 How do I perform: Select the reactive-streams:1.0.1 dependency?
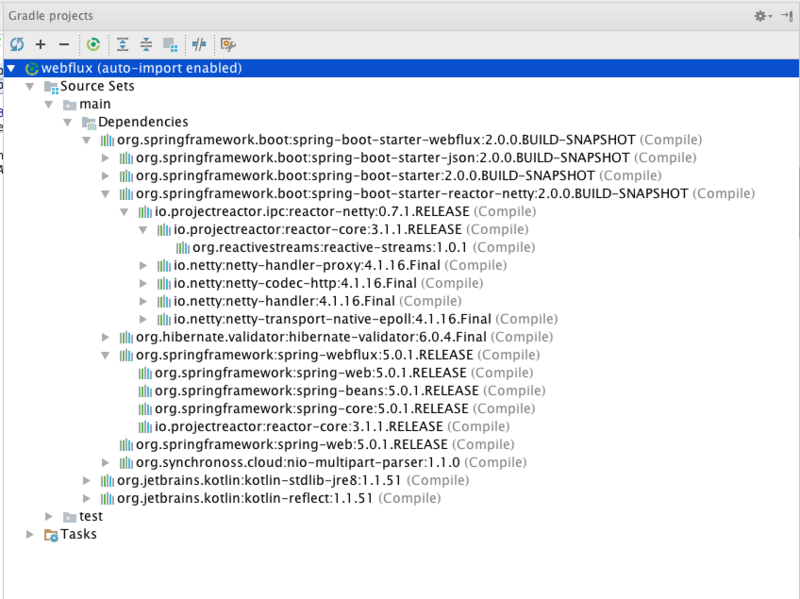click(265, 247)
